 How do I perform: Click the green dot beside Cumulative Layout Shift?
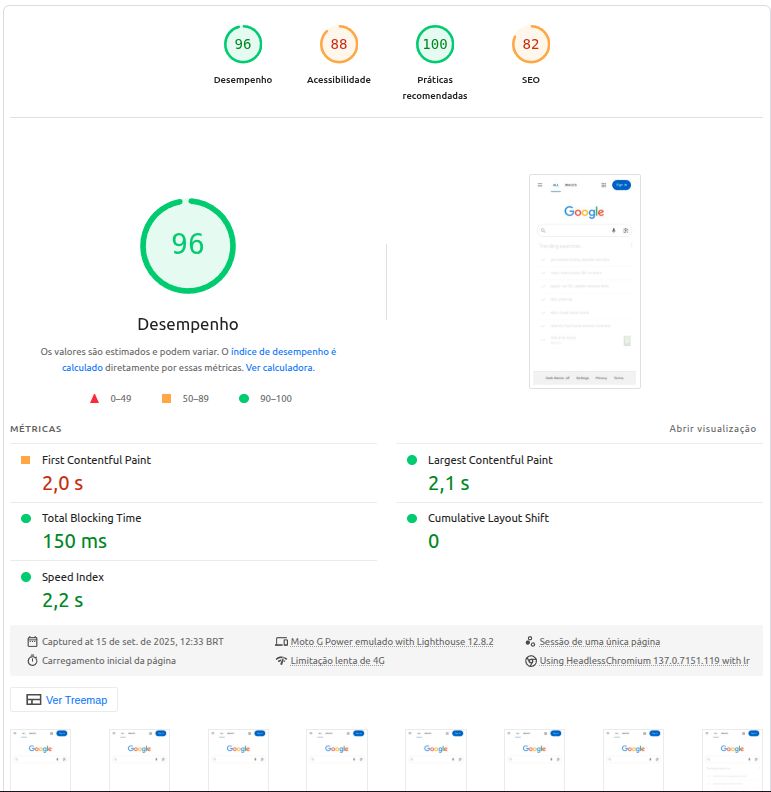coord(412,518)
